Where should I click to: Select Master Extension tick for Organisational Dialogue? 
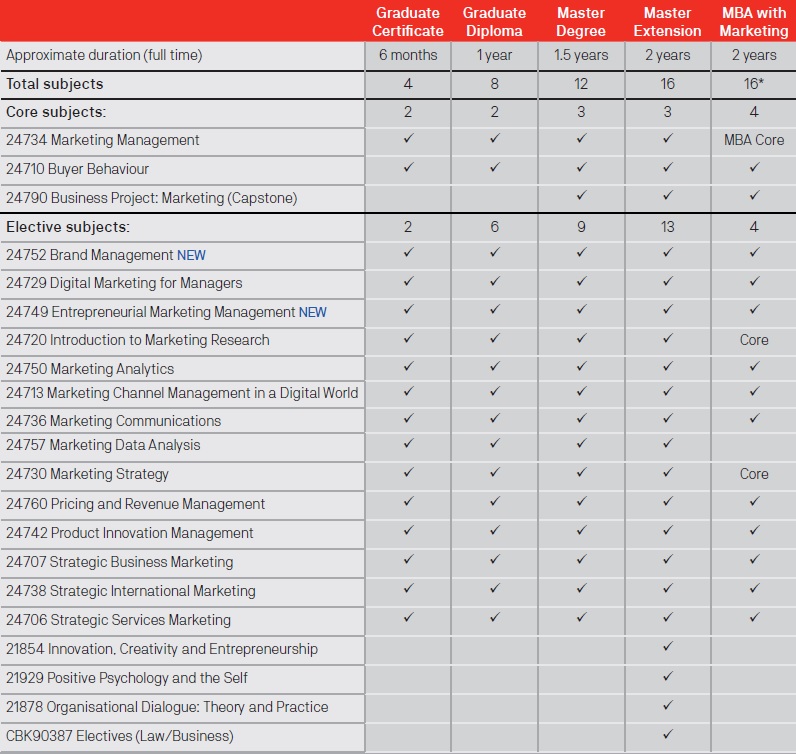point(667,706)
